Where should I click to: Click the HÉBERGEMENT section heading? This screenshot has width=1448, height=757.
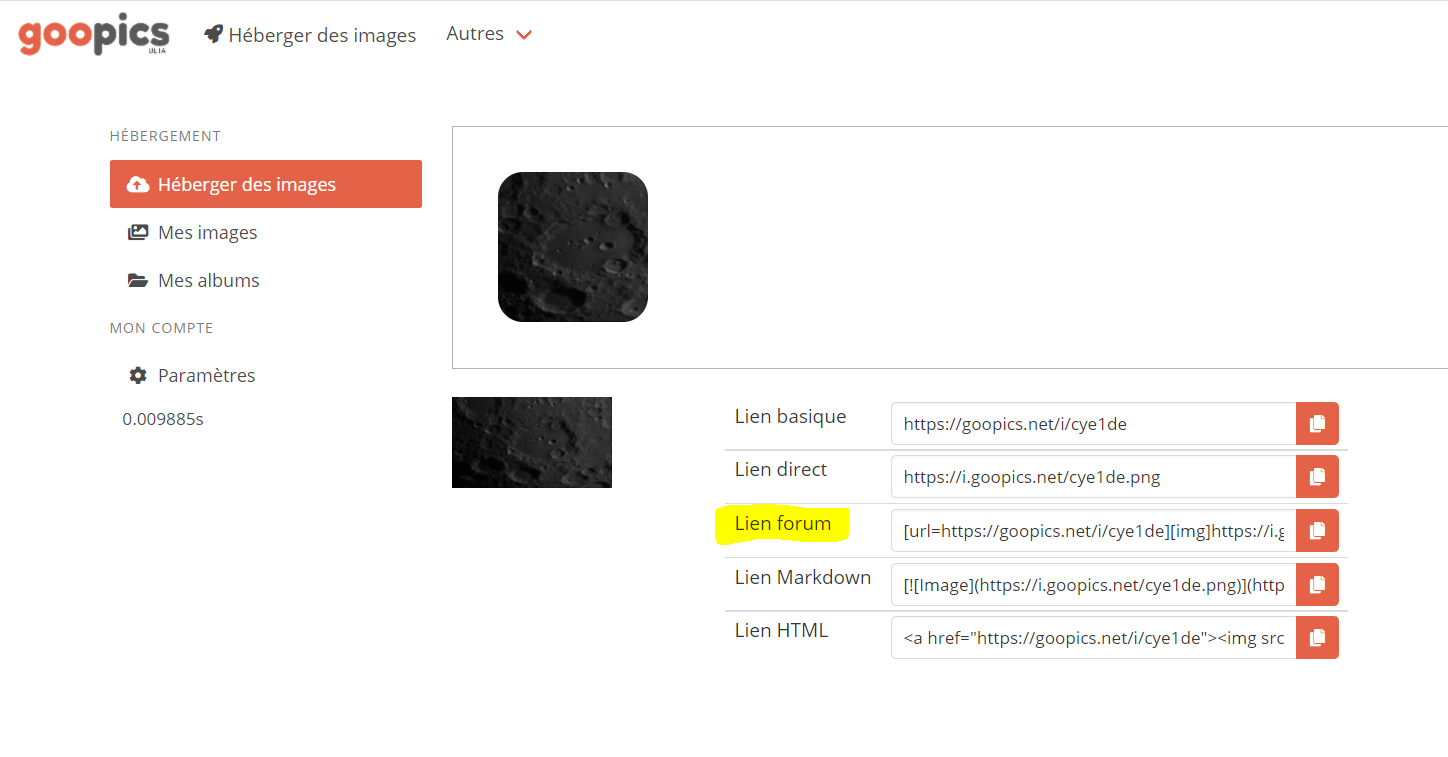tap(165, 136)
